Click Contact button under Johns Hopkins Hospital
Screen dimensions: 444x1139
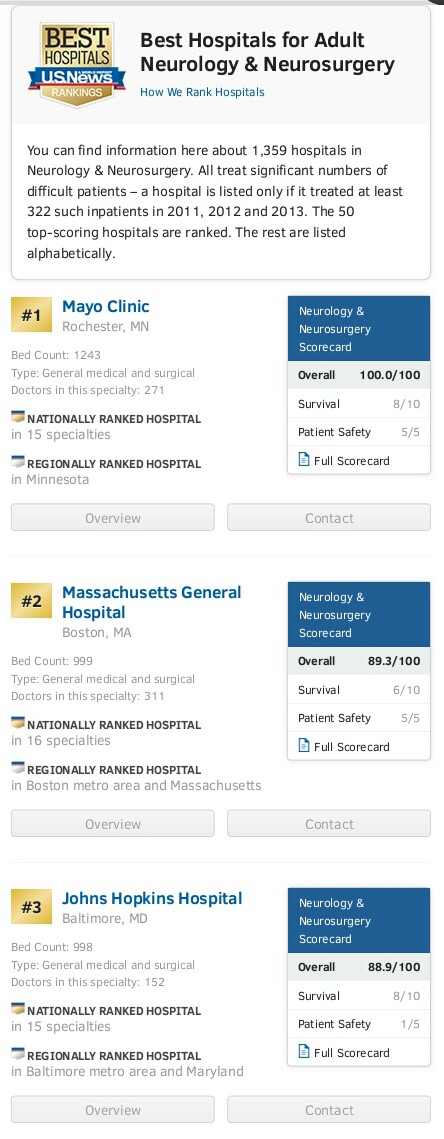click(329, 1110)
